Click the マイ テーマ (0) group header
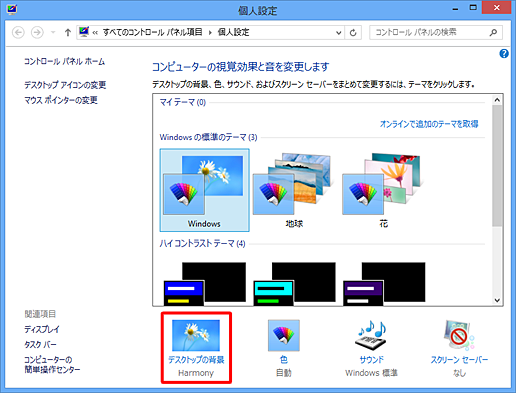The image size is (516, 393). (183, 102)
